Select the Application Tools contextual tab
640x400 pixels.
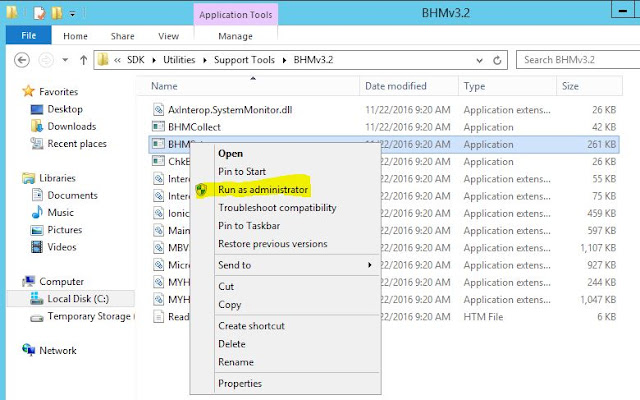[x=236, y=15]
